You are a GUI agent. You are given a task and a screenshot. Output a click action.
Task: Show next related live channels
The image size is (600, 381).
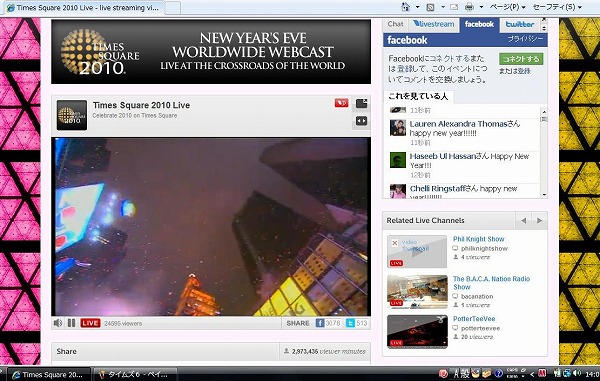tap(540, 221)
